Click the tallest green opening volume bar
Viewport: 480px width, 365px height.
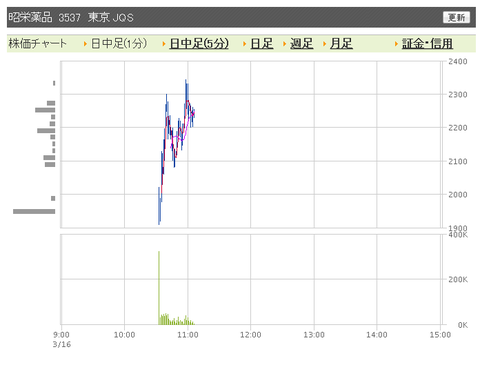coord(159,288)
